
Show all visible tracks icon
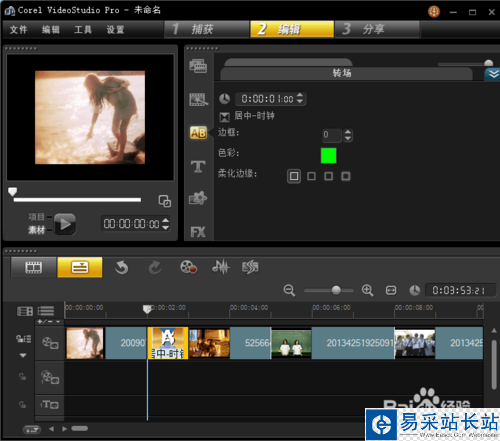coord(25,311)
